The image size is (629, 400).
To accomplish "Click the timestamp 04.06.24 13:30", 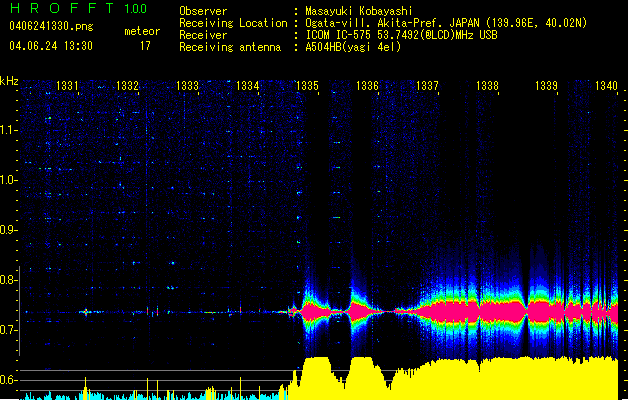I will 51,46.
